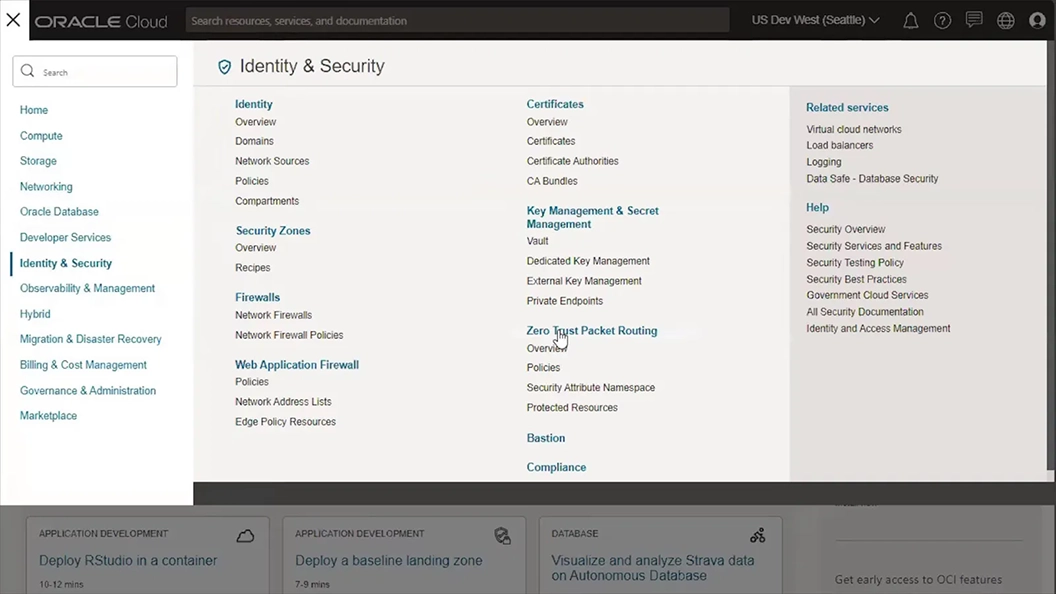Image resolution: width=1056 pixels, height=594 pixels.
Task: Click the magnifier icon in menu search
Action: click(x=28, y=71)
